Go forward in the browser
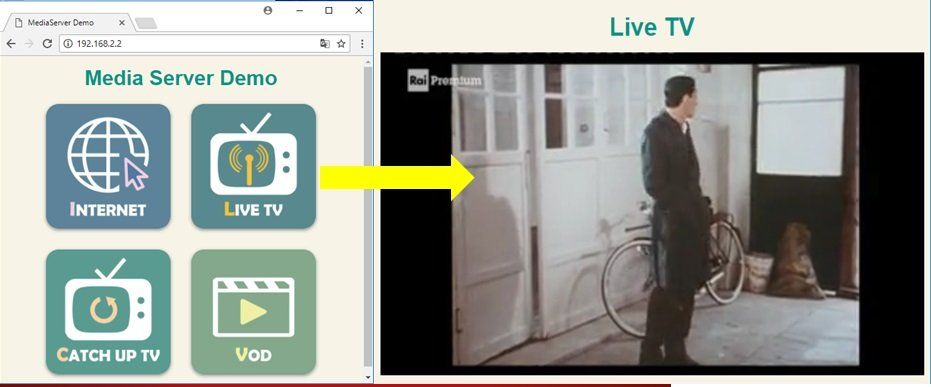 click(x=29, y=43)
